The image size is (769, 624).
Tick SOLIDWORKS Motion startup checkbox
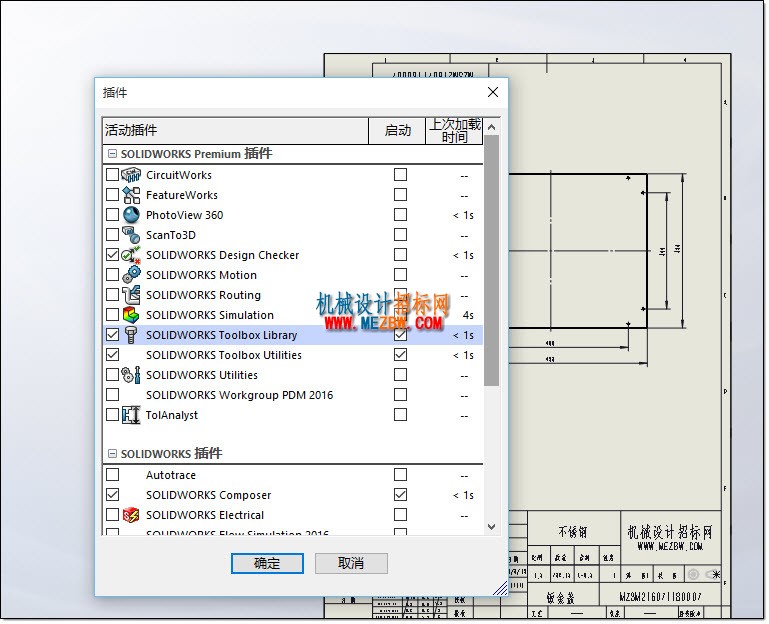(400, 275)
